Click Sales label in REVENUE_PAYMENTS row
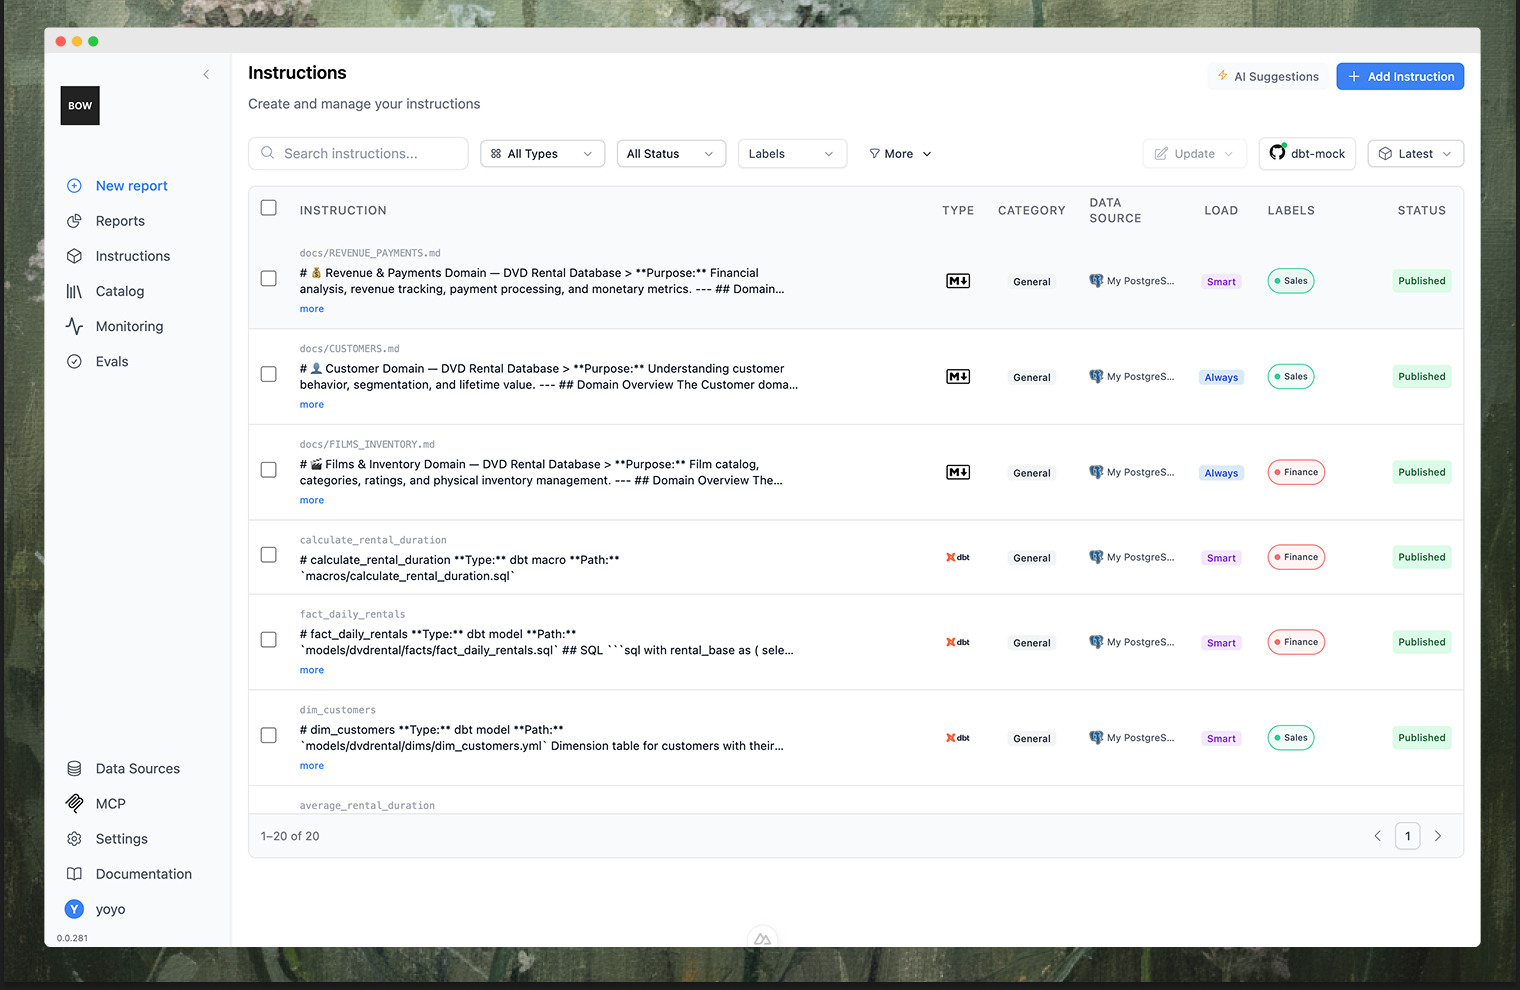This screenshot has width=1520, height=990. [x=1291, y=281]
